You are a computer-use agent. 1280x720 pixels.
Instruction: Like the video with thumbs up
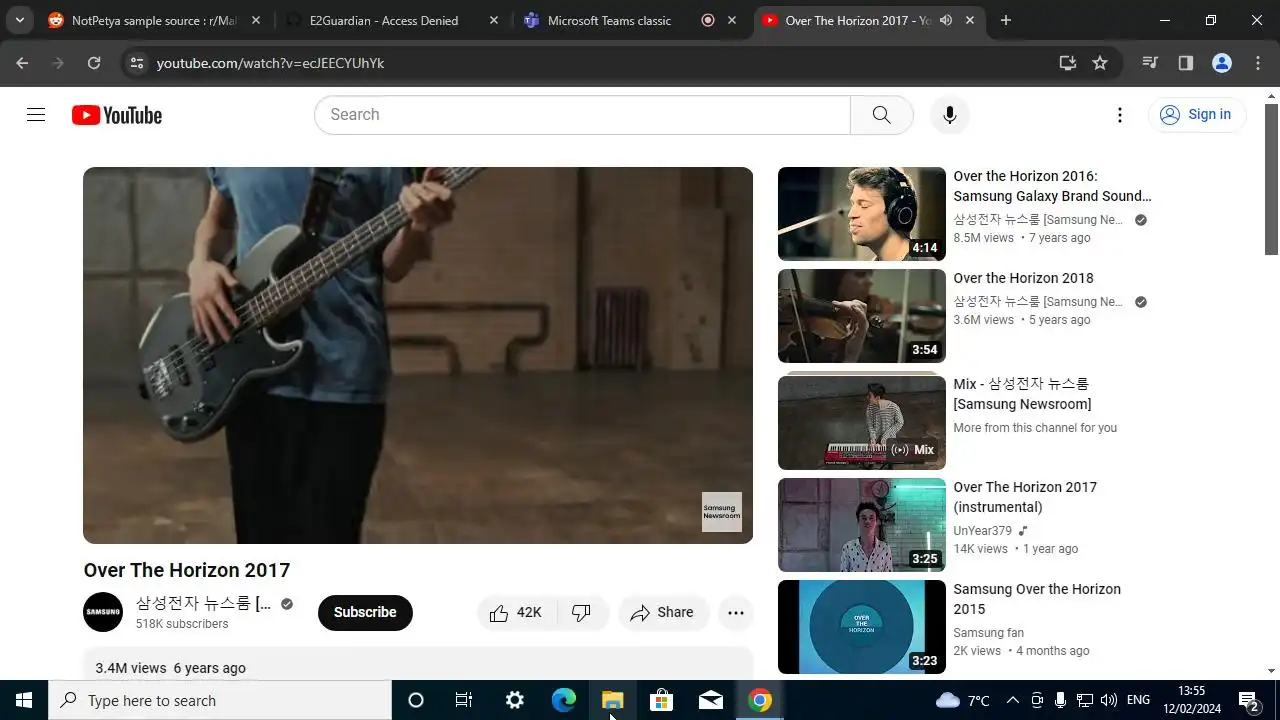pos(516,613)
